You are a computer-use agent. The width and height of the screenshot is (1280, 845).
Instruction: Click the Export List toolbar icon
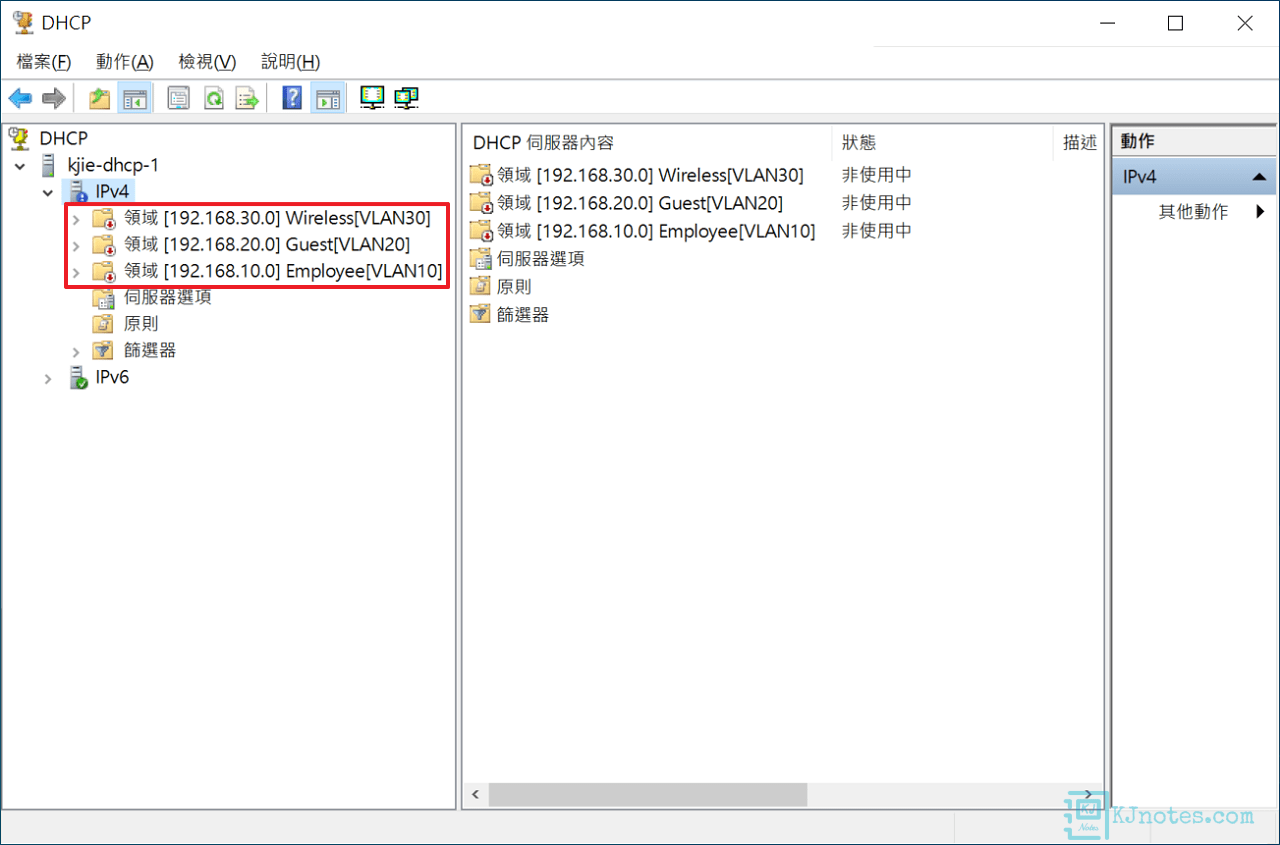click(x=247, y=98)
